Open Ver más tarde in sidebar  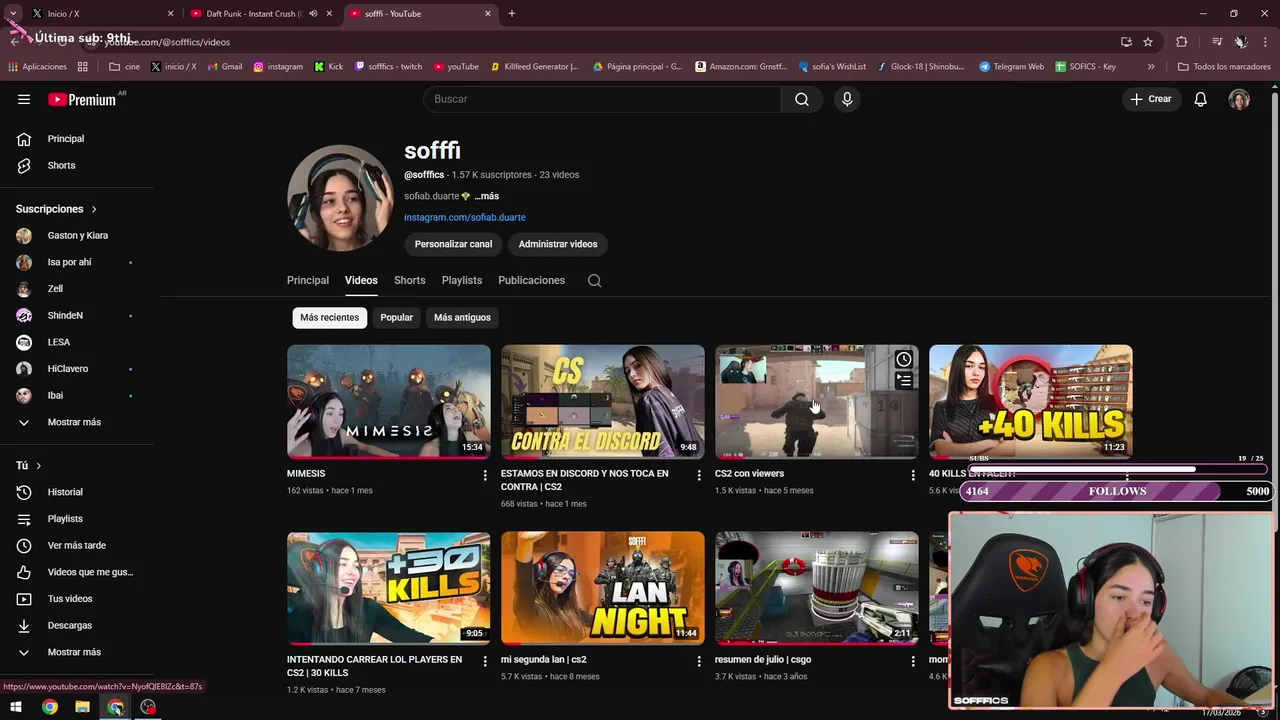pyautogui.click(x=77, y=545)
